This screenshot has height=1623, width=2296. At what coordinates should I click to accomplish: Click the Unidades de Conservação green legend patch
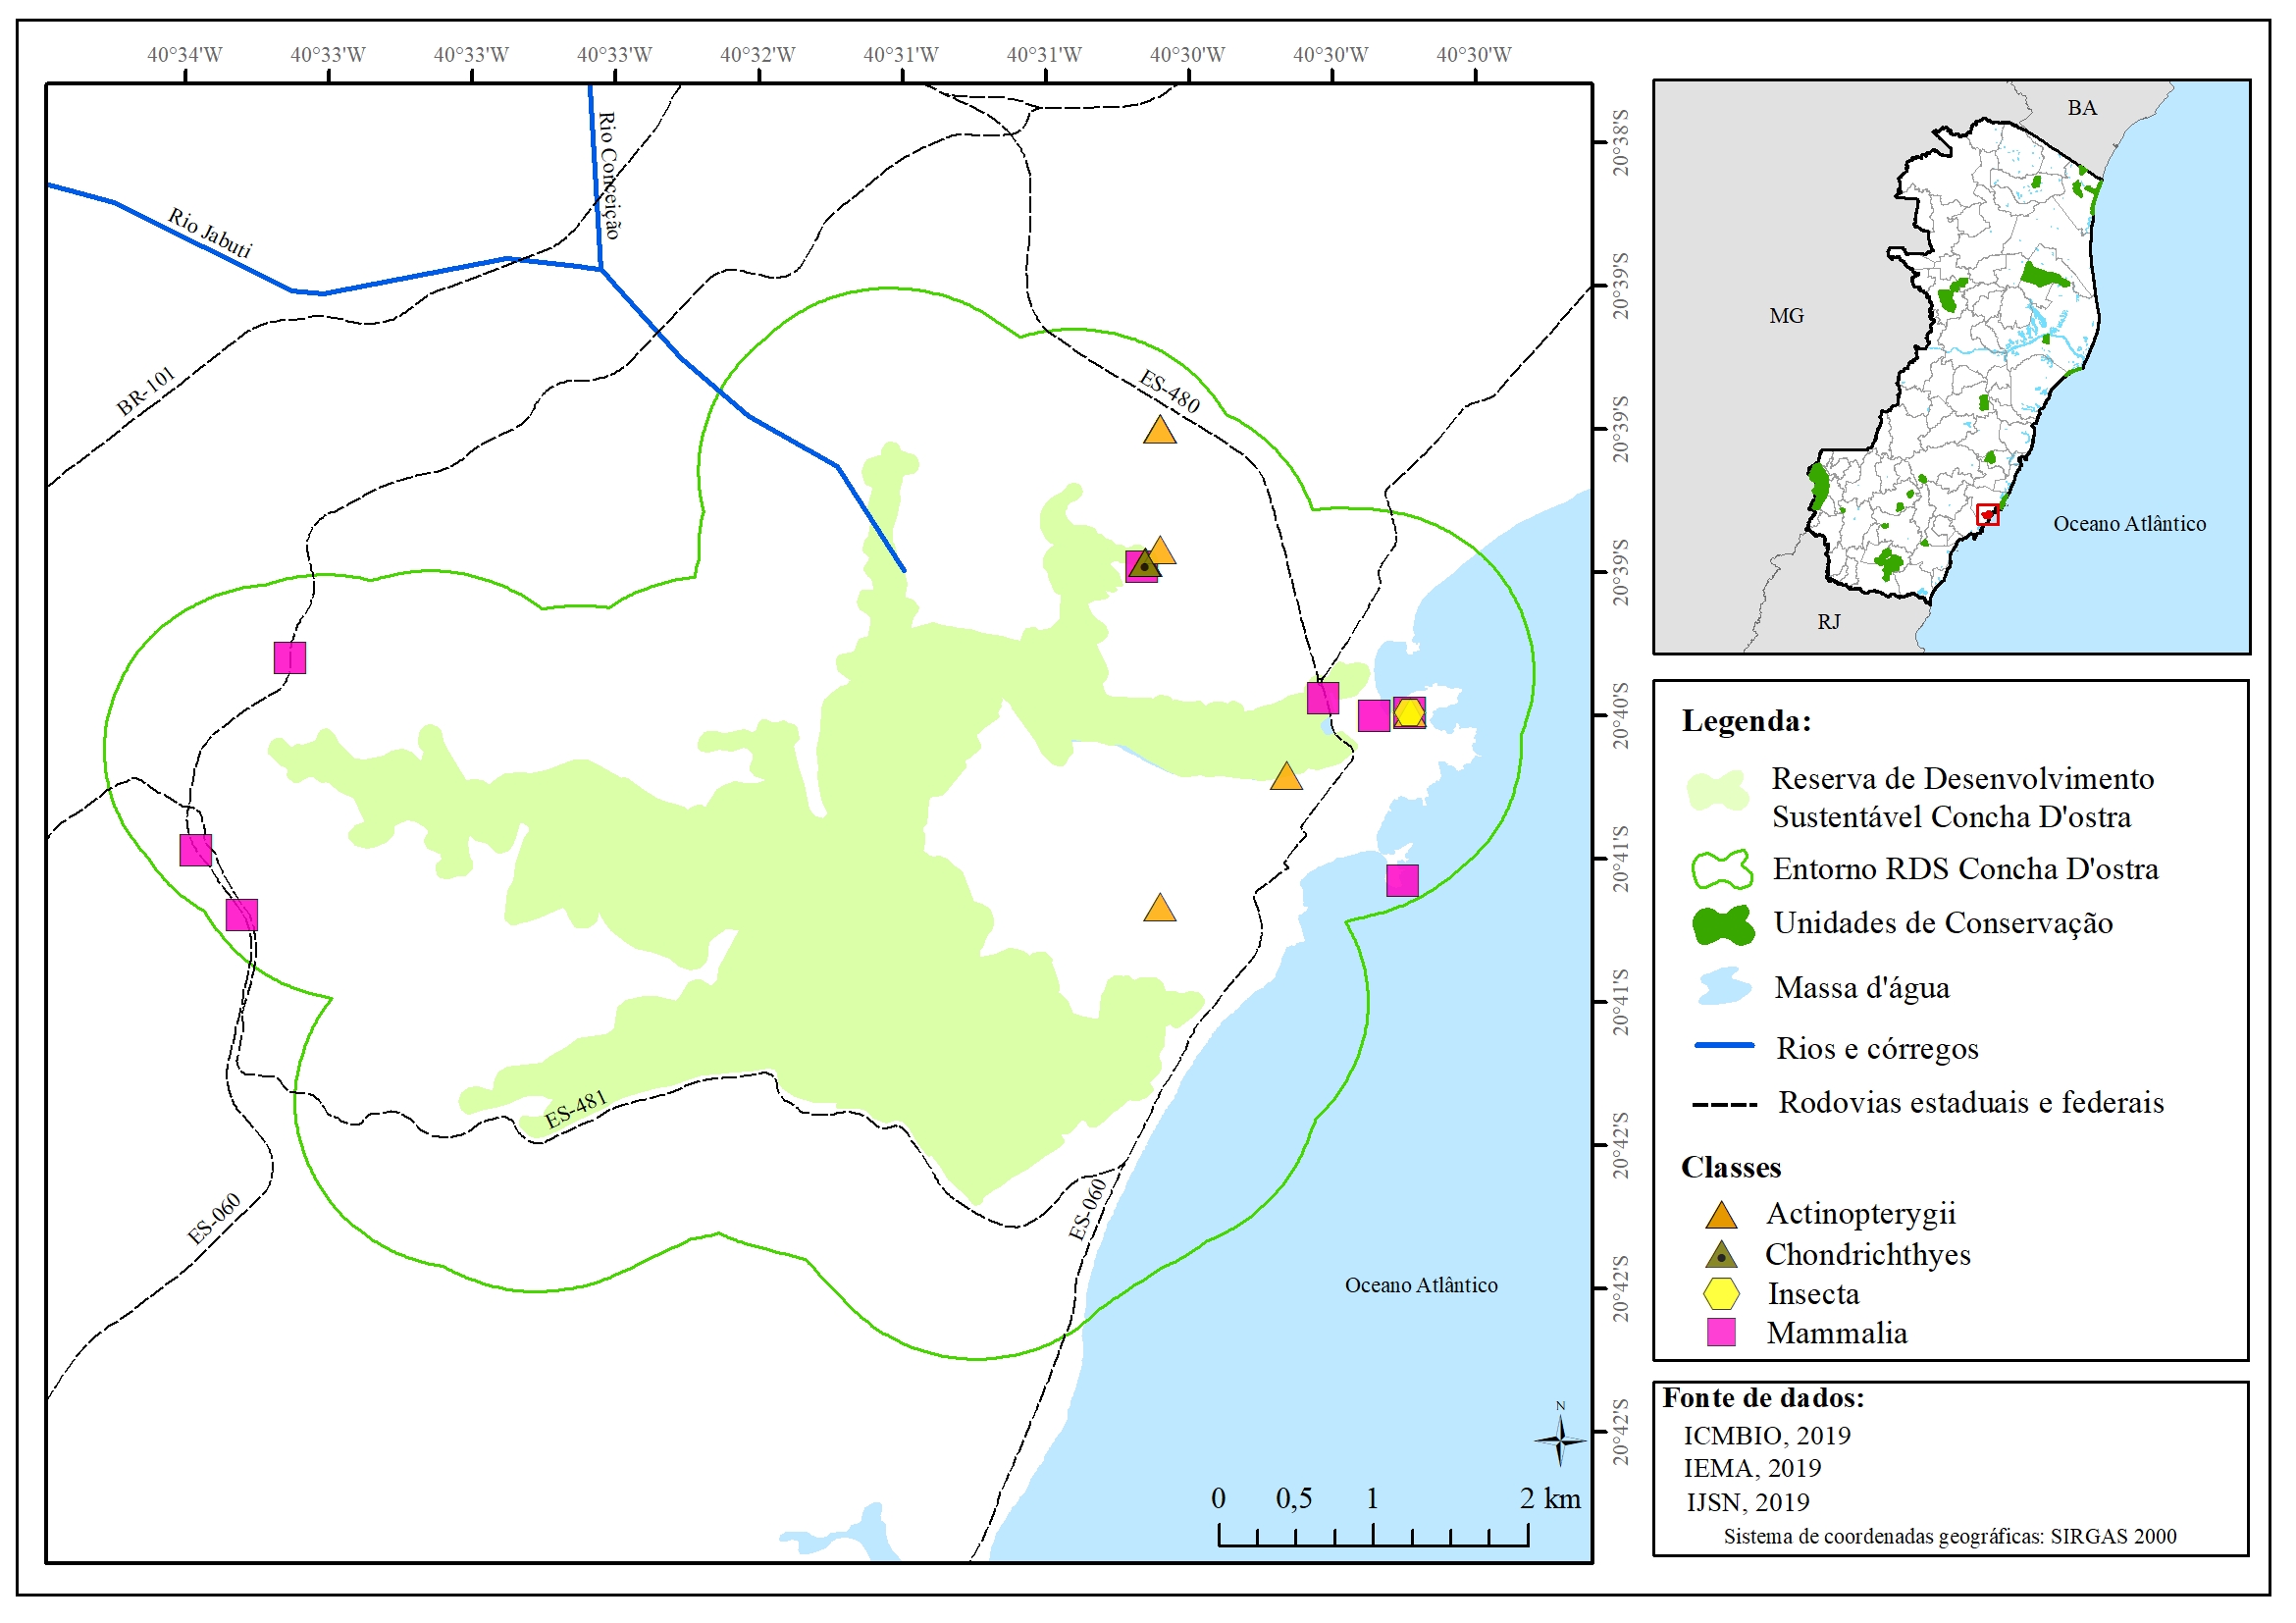1723,925
